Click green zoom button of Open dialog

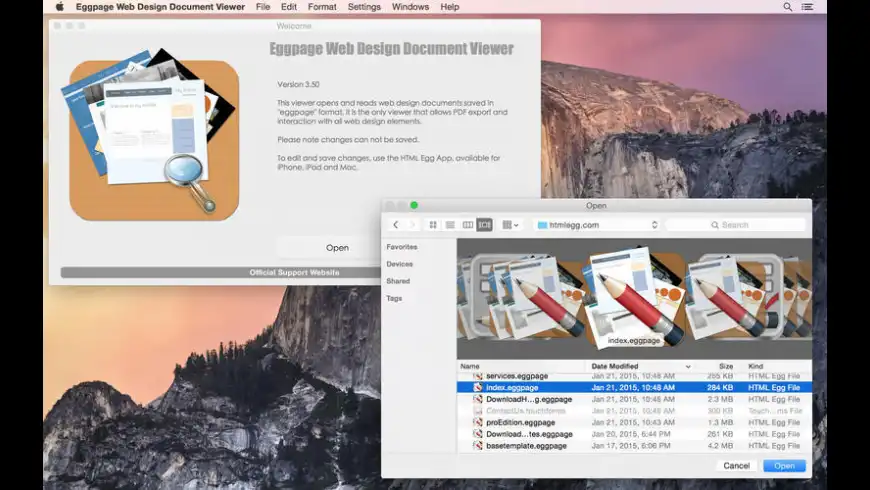click(x=414, y=205)
